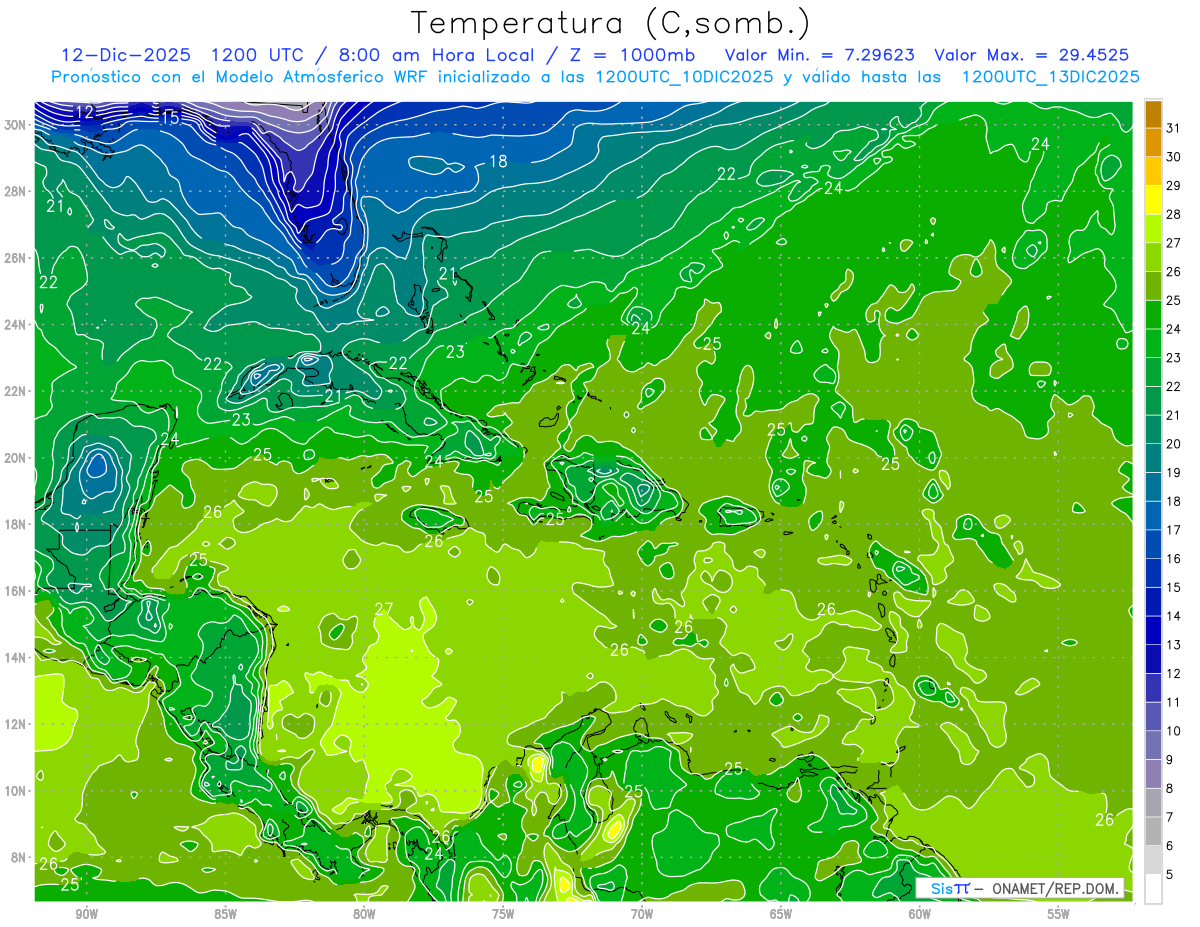
Task: Click the 90W longitude axis label
Action: click(x=86, y=913)
